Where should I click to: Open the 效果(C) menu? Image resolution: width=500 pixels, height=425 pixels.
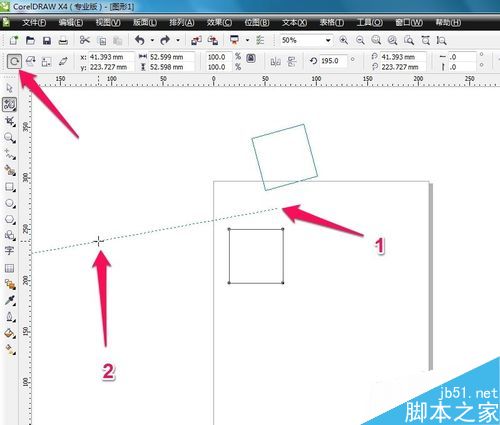click(x=219, y=23)
